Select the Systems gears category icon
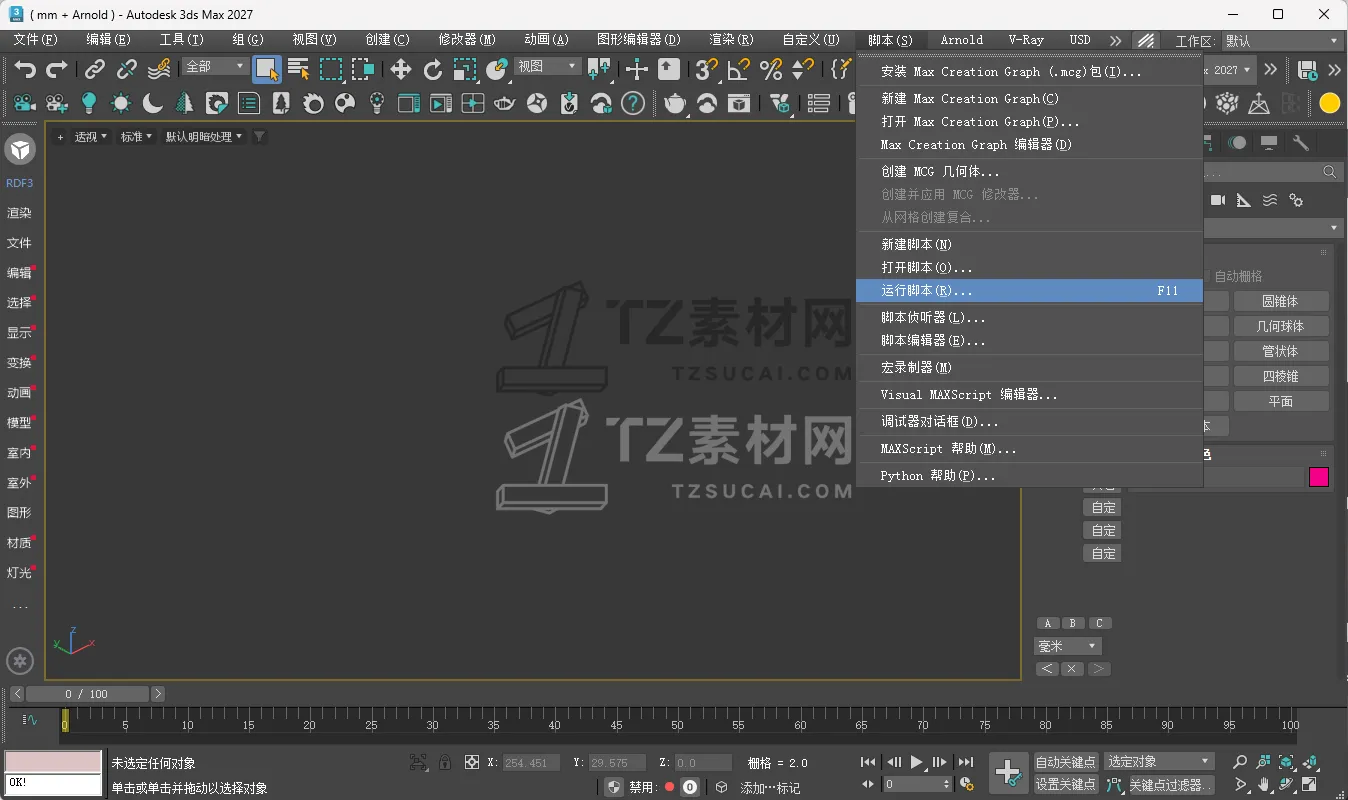 coord(1296,200)
